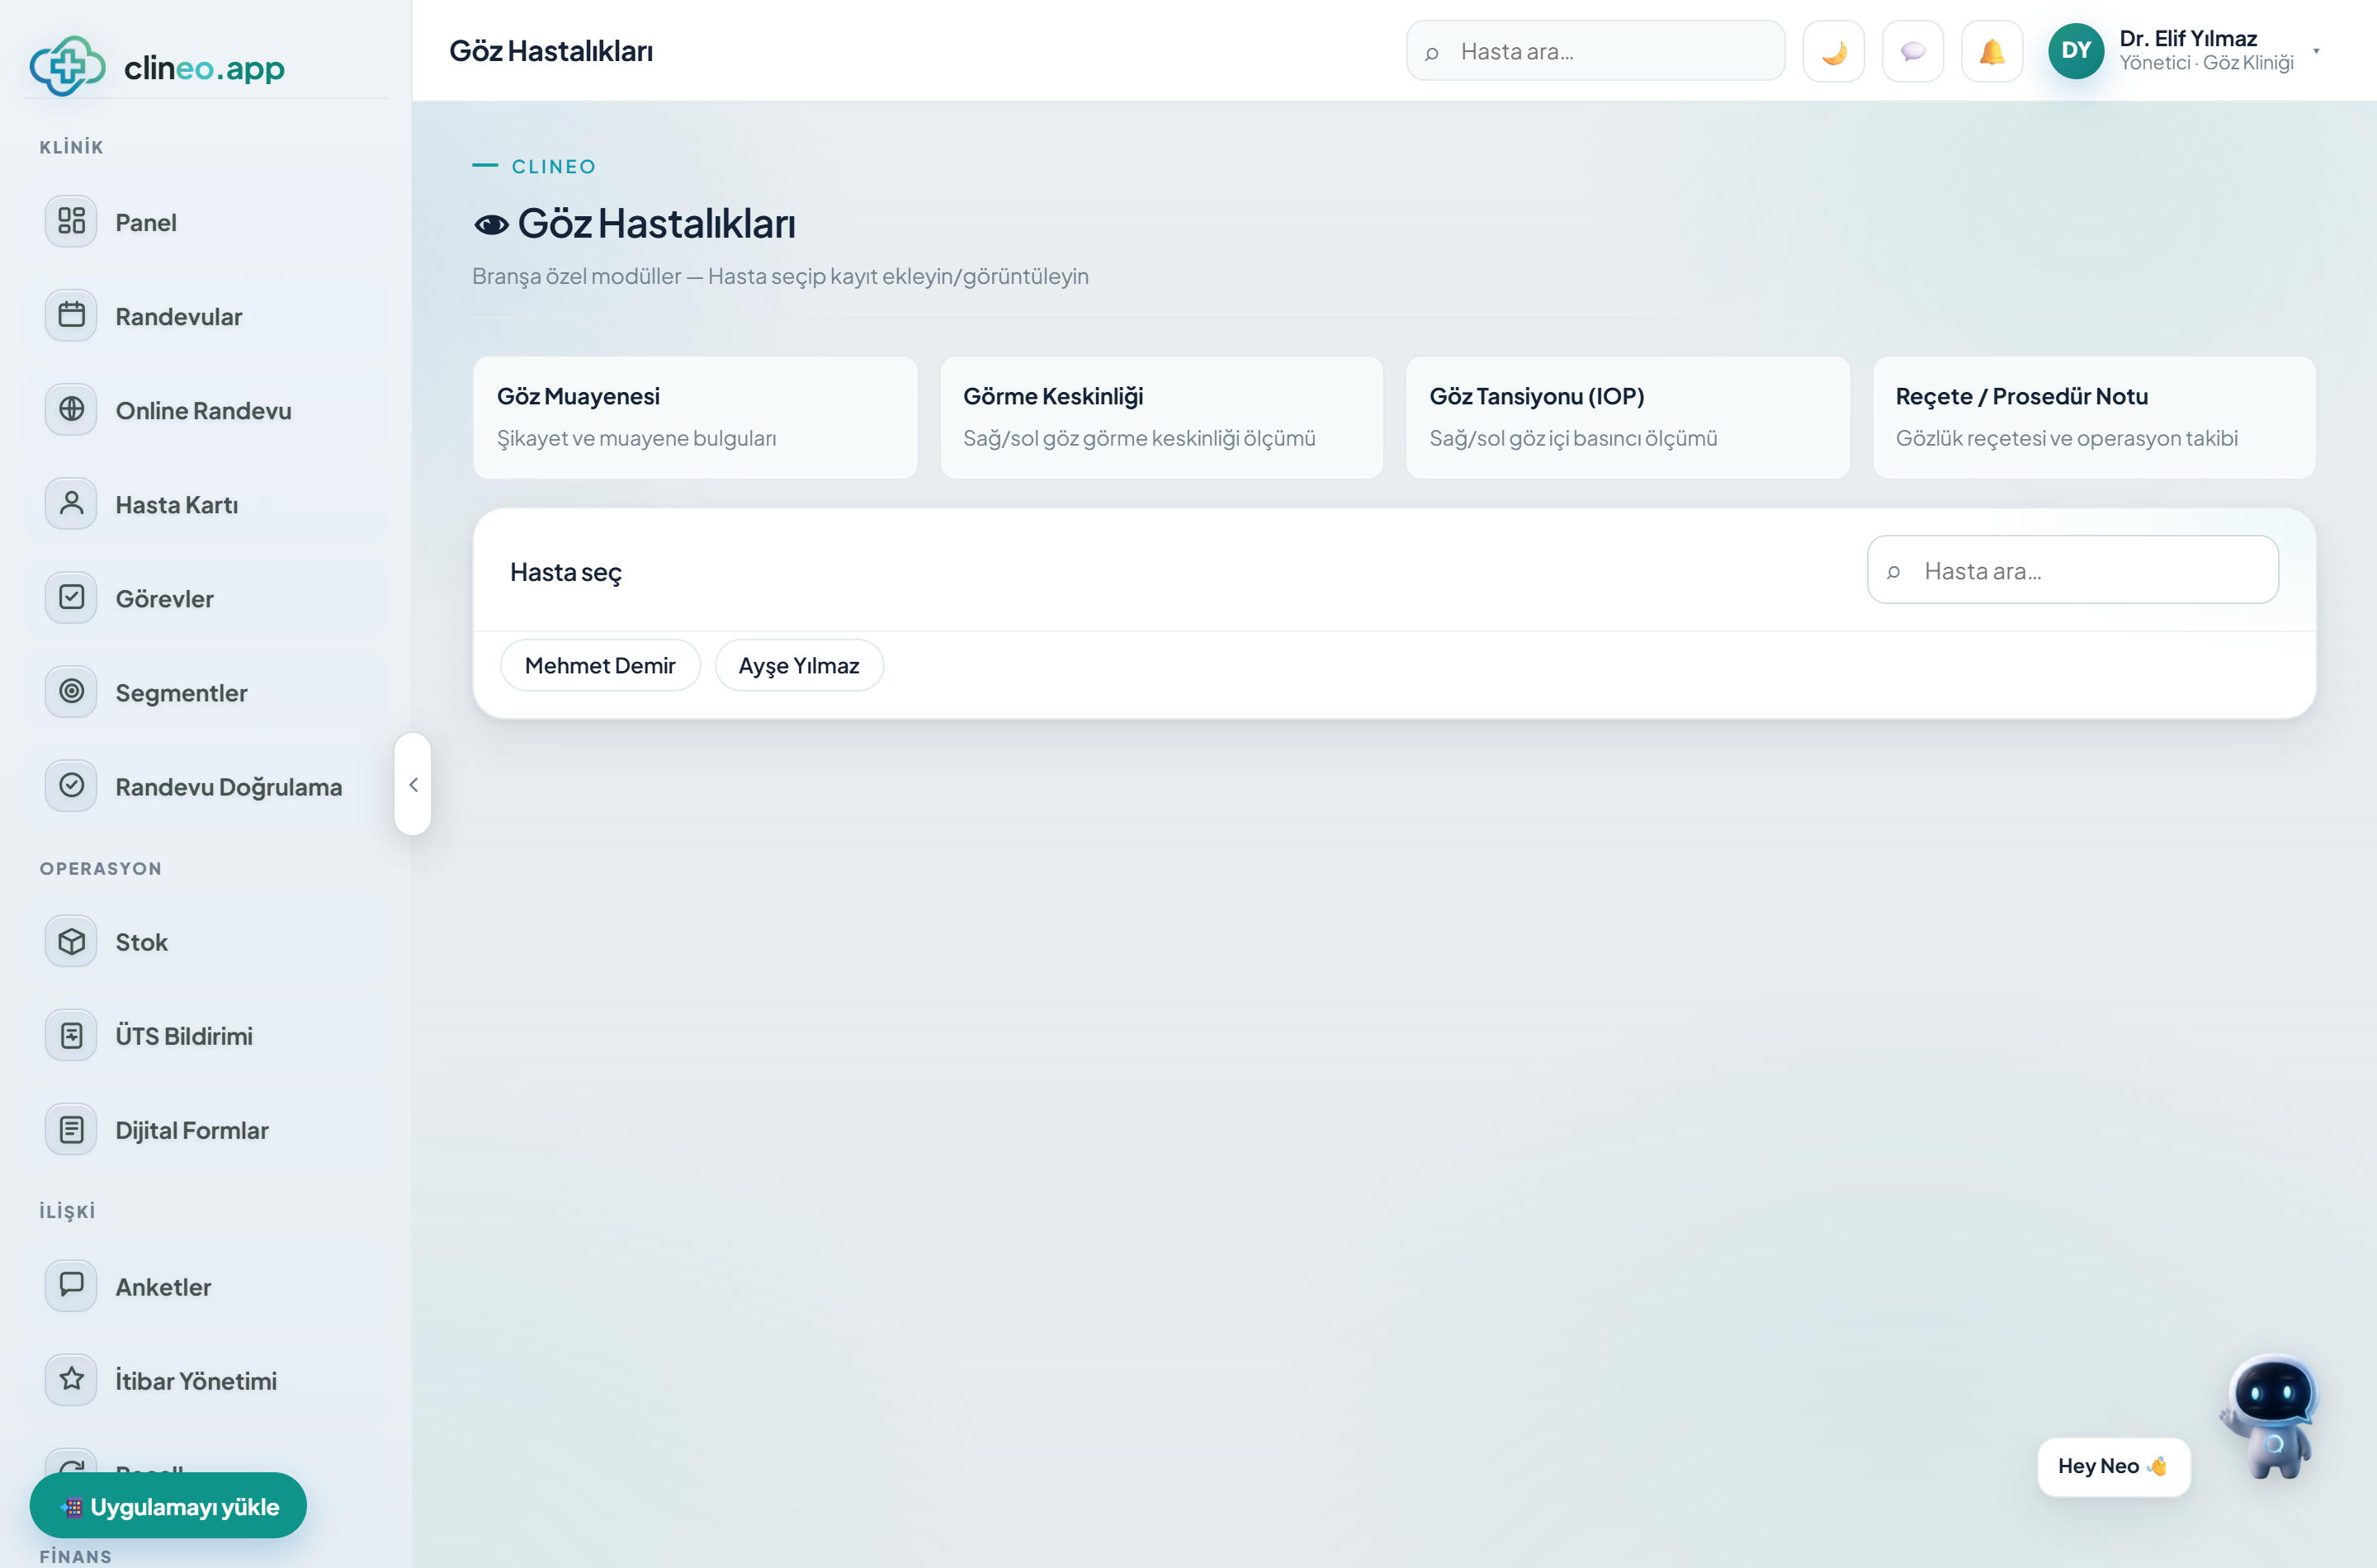Viewport: 2377px width, 1568px height.
Task: Open Göz Tansiyonu (IOP) module card
Action: tap(1628, 417)
